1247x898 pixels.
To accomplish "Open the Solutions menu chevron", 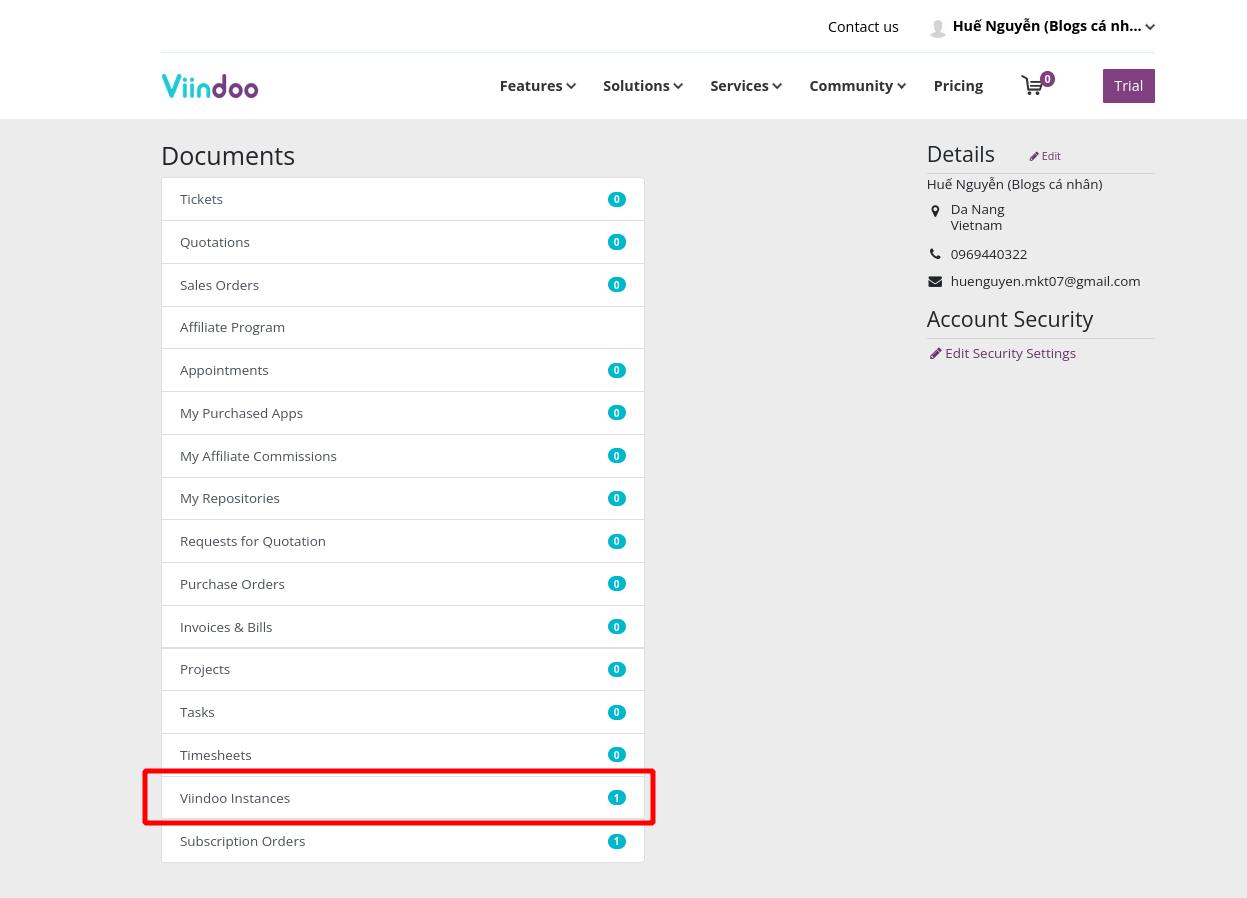I will click(678, 86).
